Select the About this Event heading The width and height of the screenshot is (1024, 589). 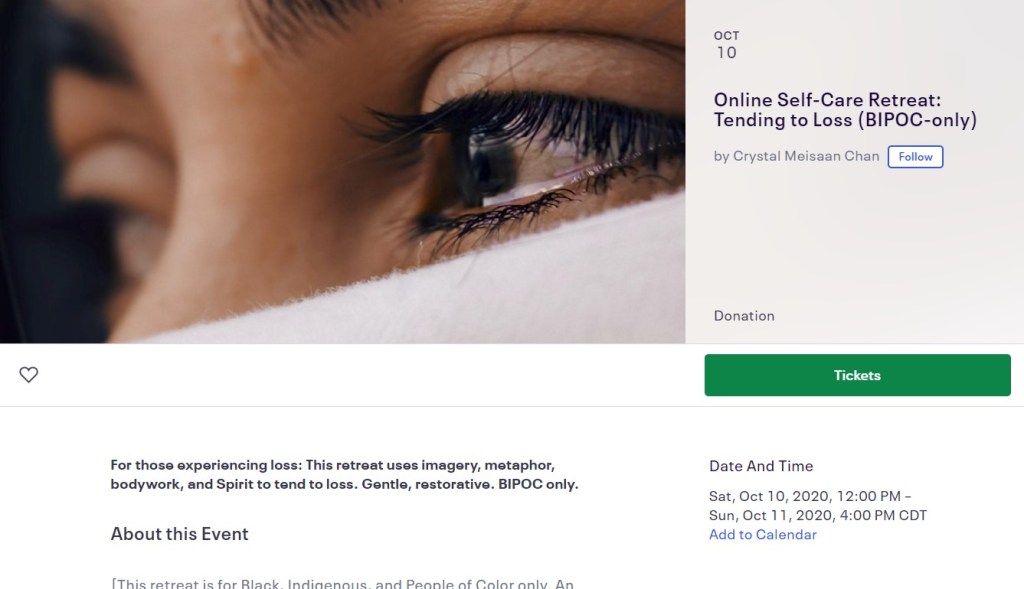coord(179,534)
